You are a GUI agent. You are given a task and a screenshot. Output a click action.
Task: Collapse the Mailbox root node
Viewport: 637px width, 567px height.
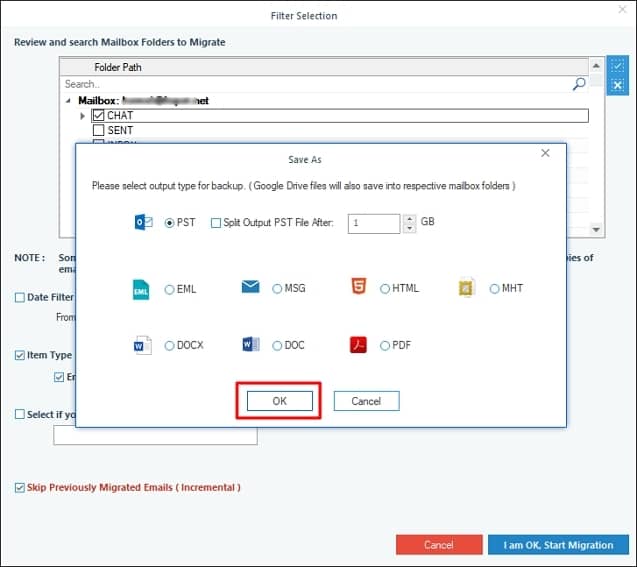coord(68,101)
